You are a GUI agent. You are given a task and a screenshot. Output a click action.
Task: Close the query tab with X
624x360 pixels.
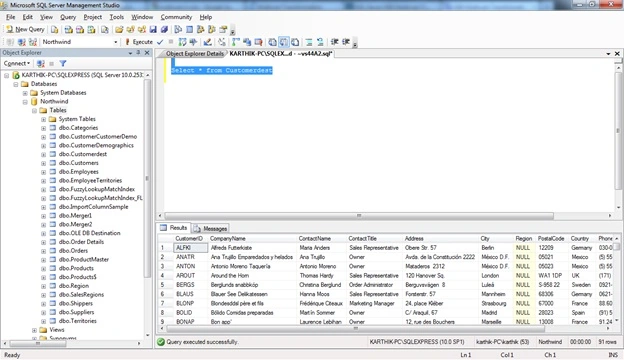[x=617, y=53]
